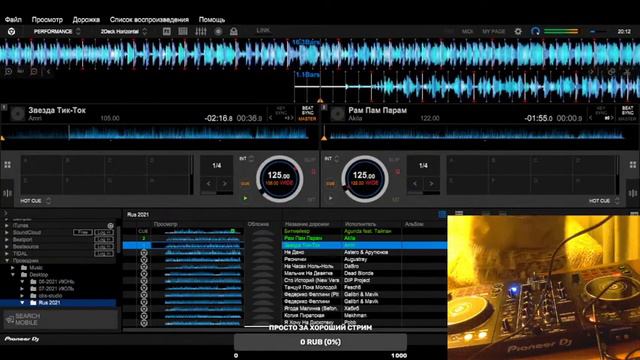Open preferences with the gear icon
This screenshot has height=360, width=640.
[x=518, y=31]
